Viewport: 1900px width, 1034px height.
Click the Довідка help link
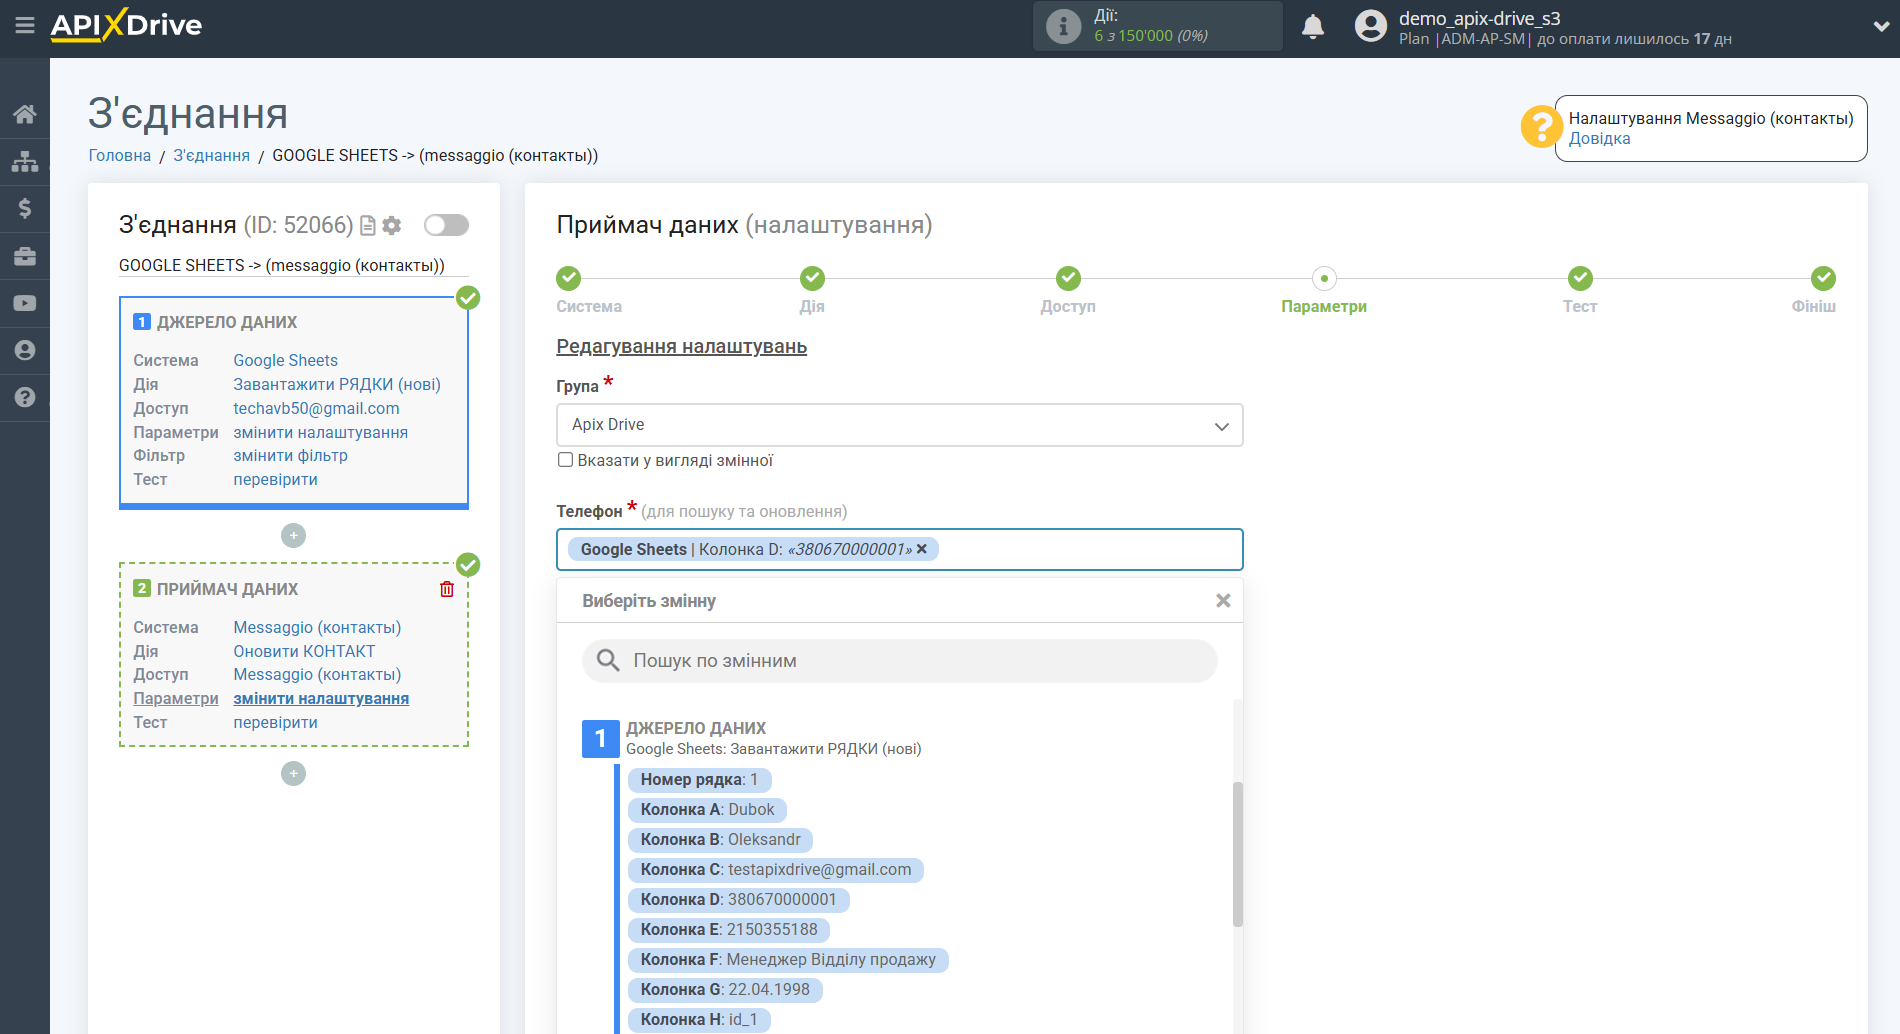point(1599,139)
